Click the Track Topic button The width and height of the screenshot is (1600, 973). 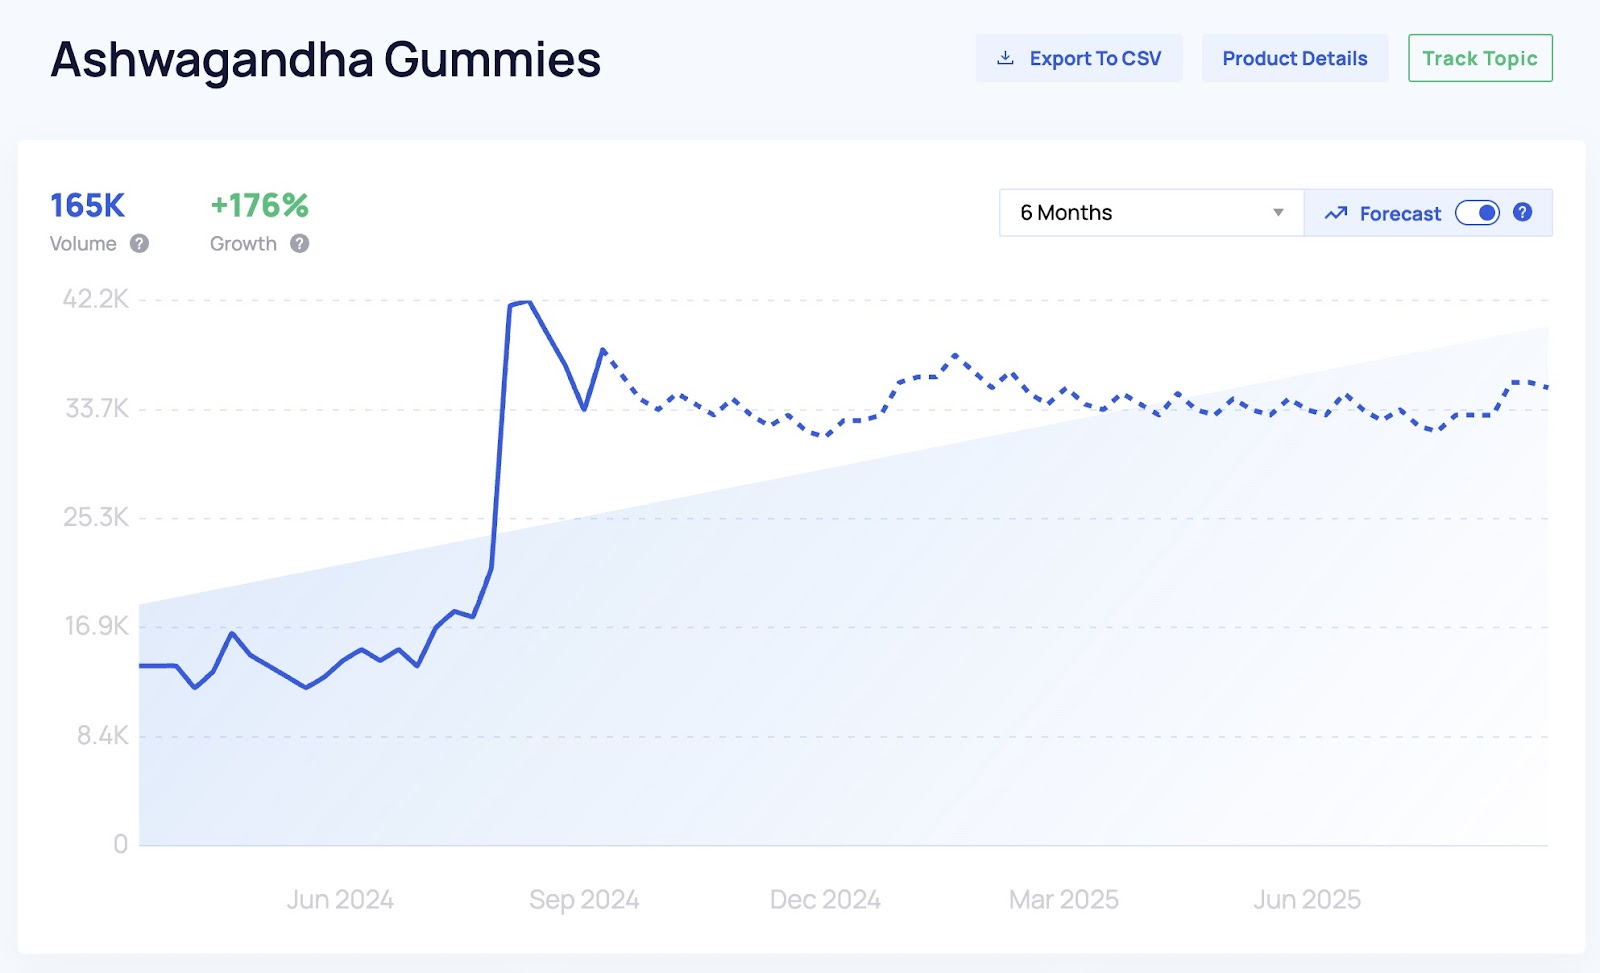point(1480,58)
